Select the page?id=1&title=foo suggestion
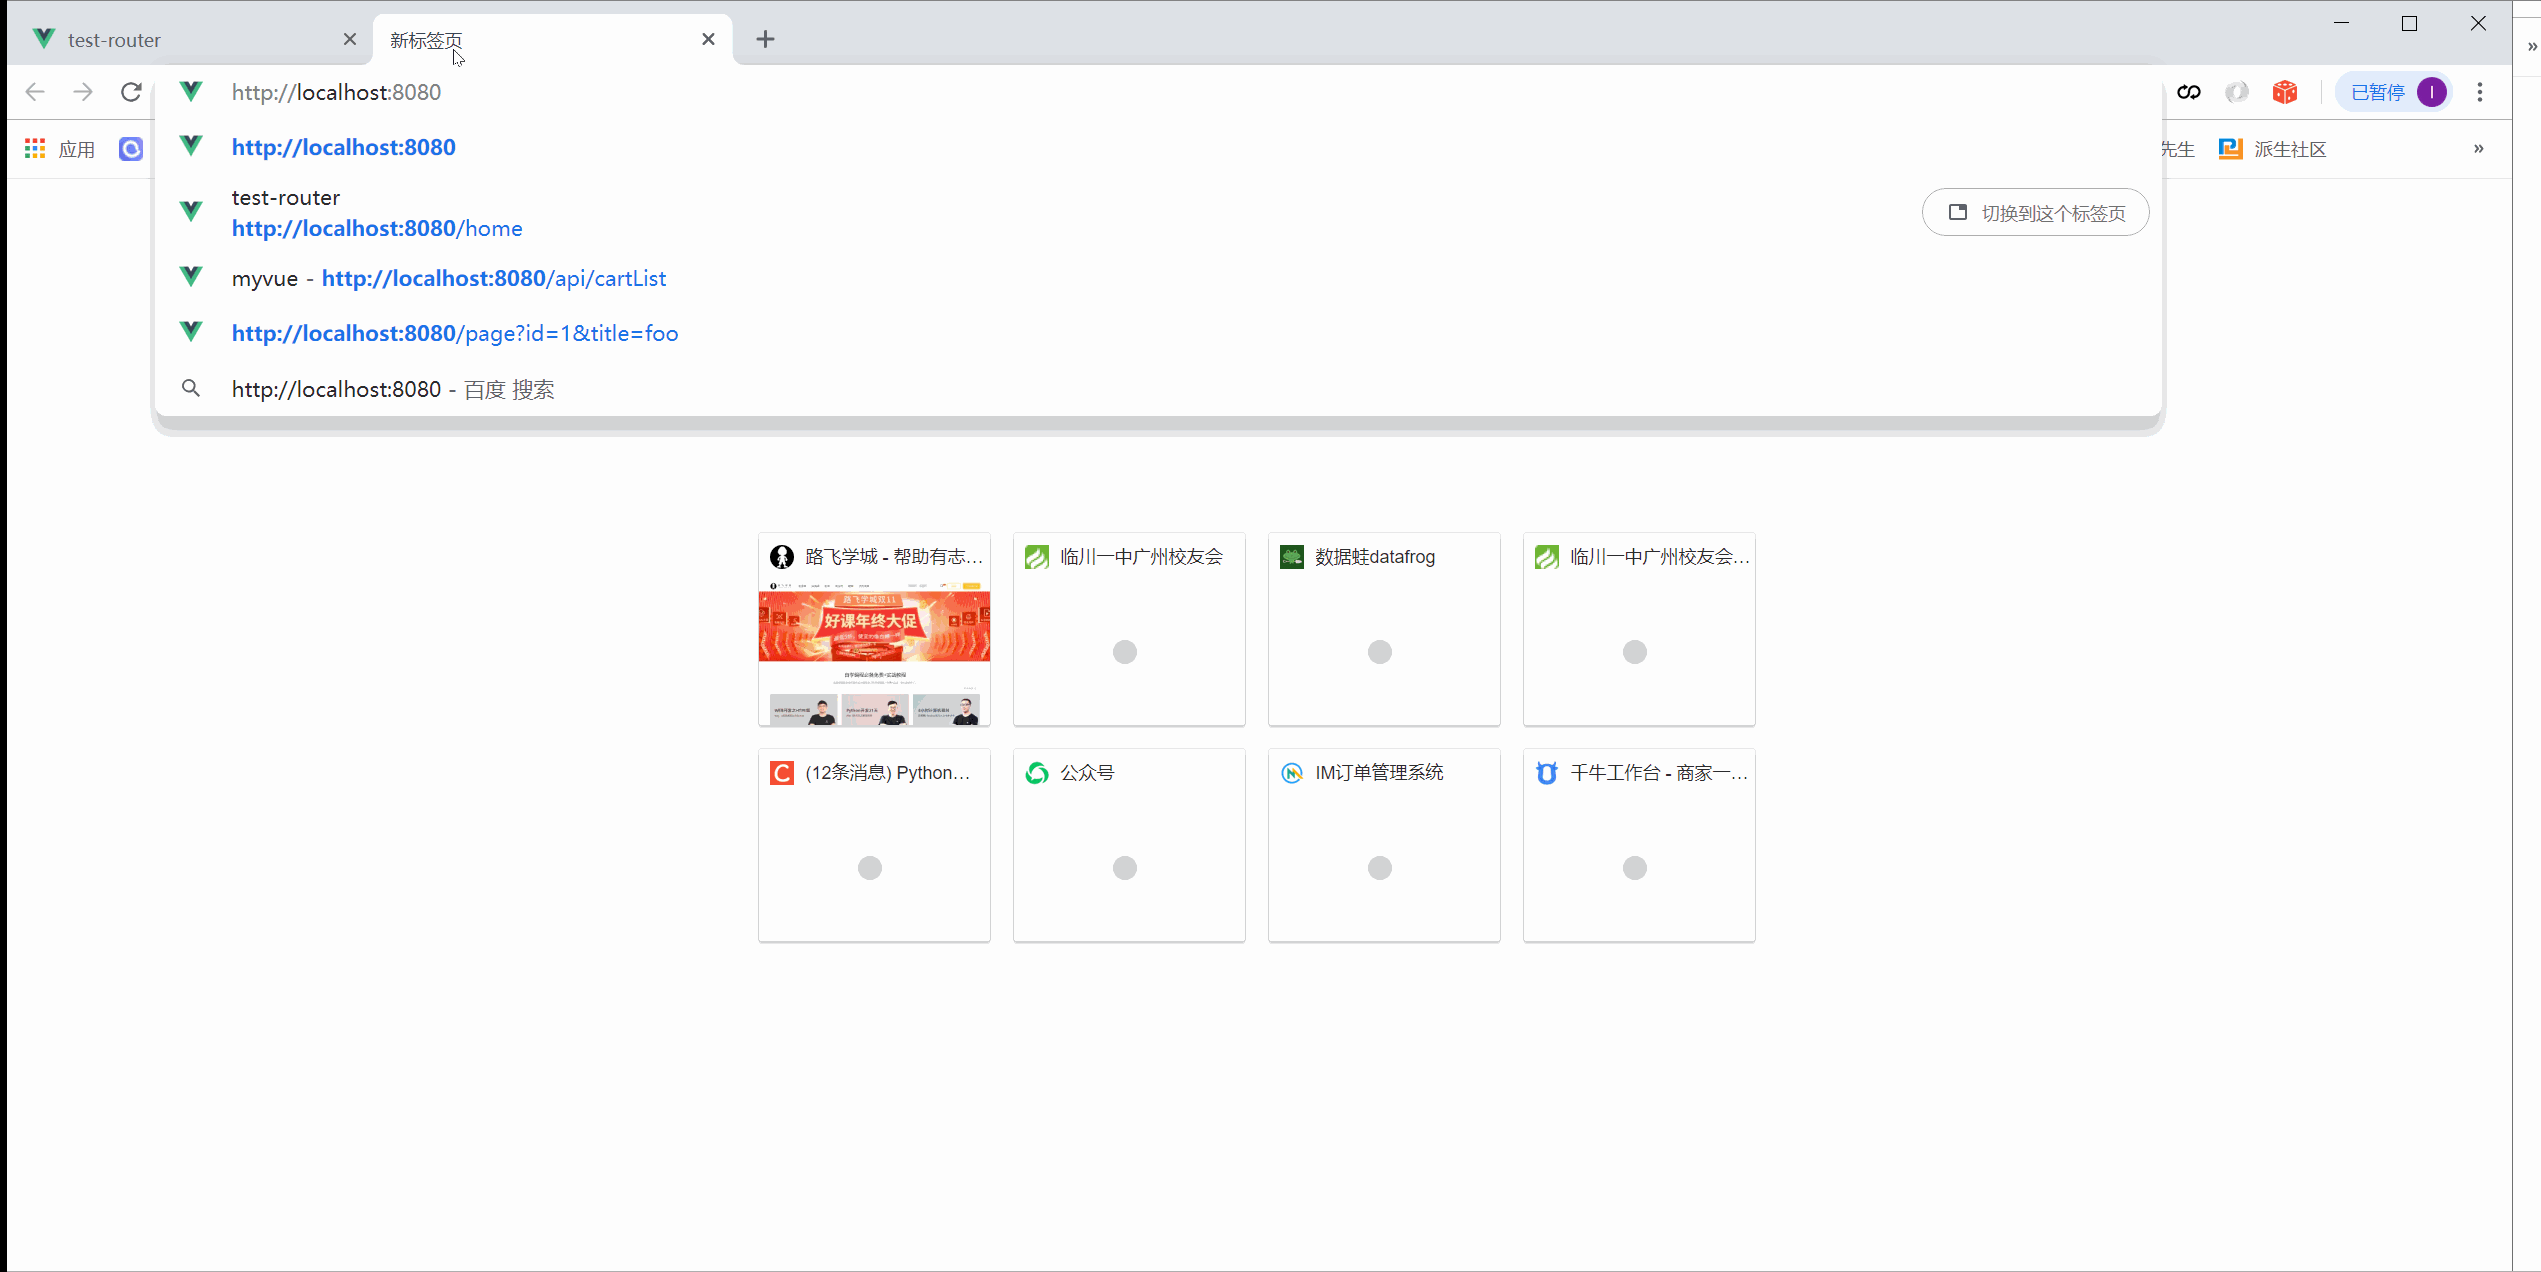Viewport: 2541px width, 1272px height. [455, 333]
